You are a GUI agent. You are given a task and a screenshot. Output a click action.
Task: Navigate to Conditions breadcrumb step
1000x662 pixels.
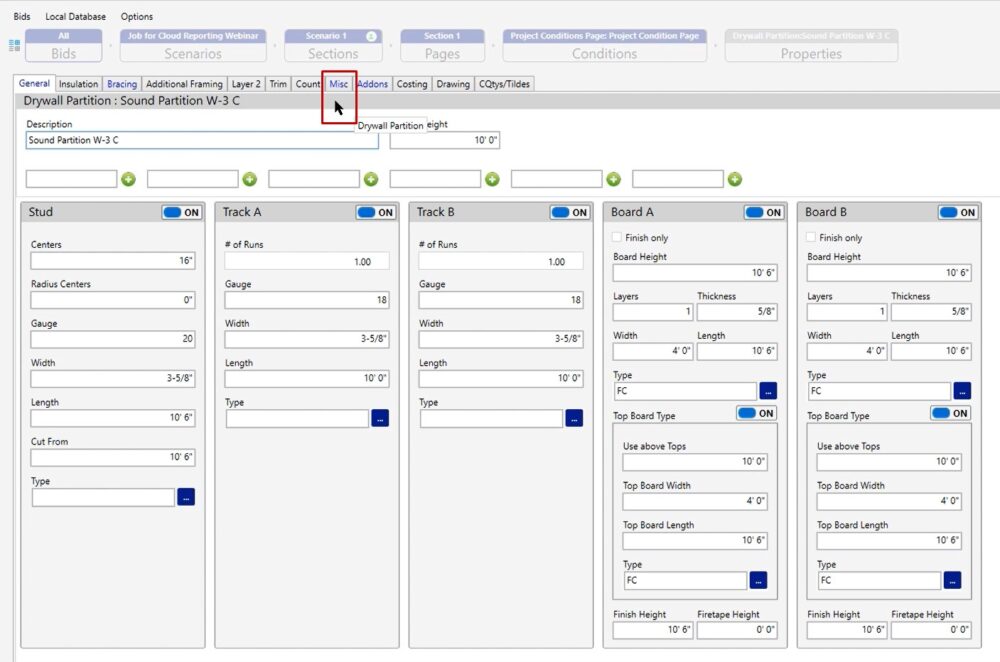coord(604,46)
